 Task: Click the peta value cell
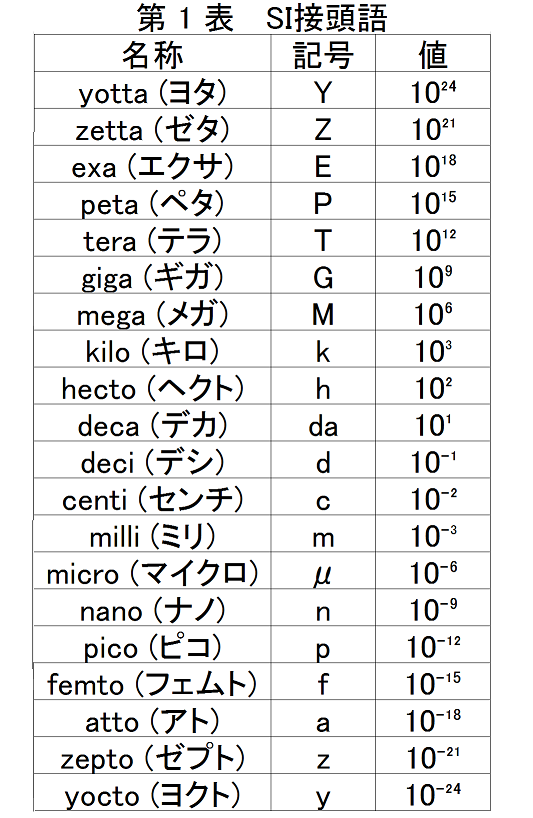coord(433,201)
